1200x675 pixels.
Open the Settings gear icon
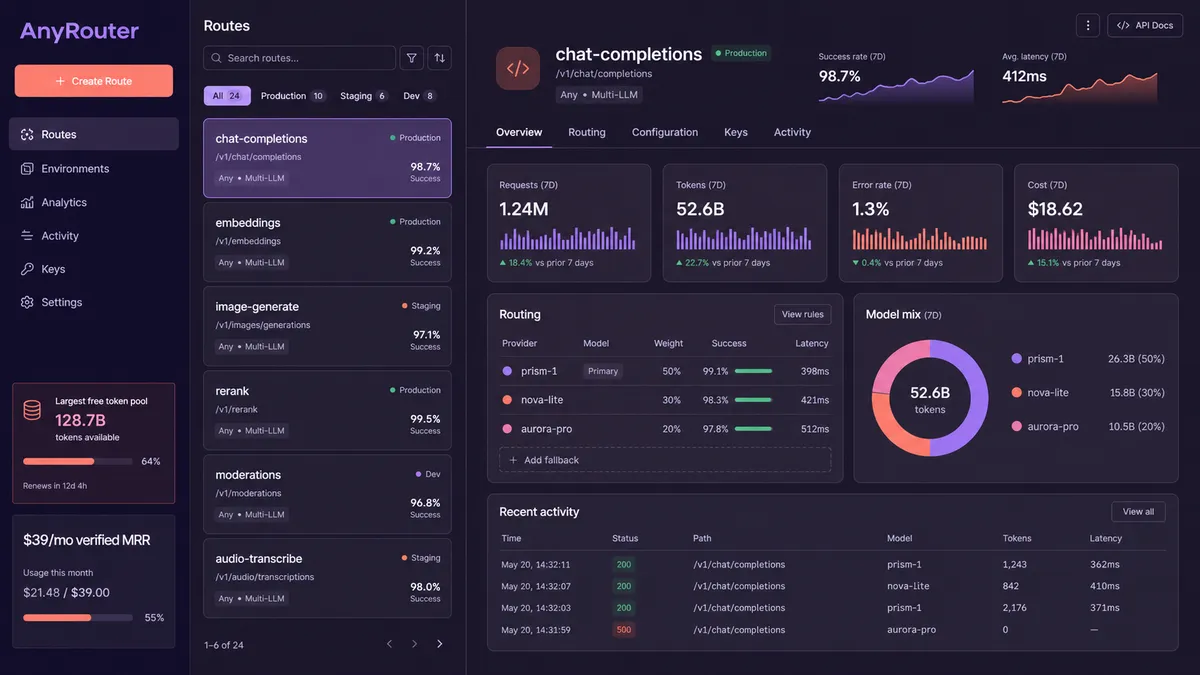27,302
